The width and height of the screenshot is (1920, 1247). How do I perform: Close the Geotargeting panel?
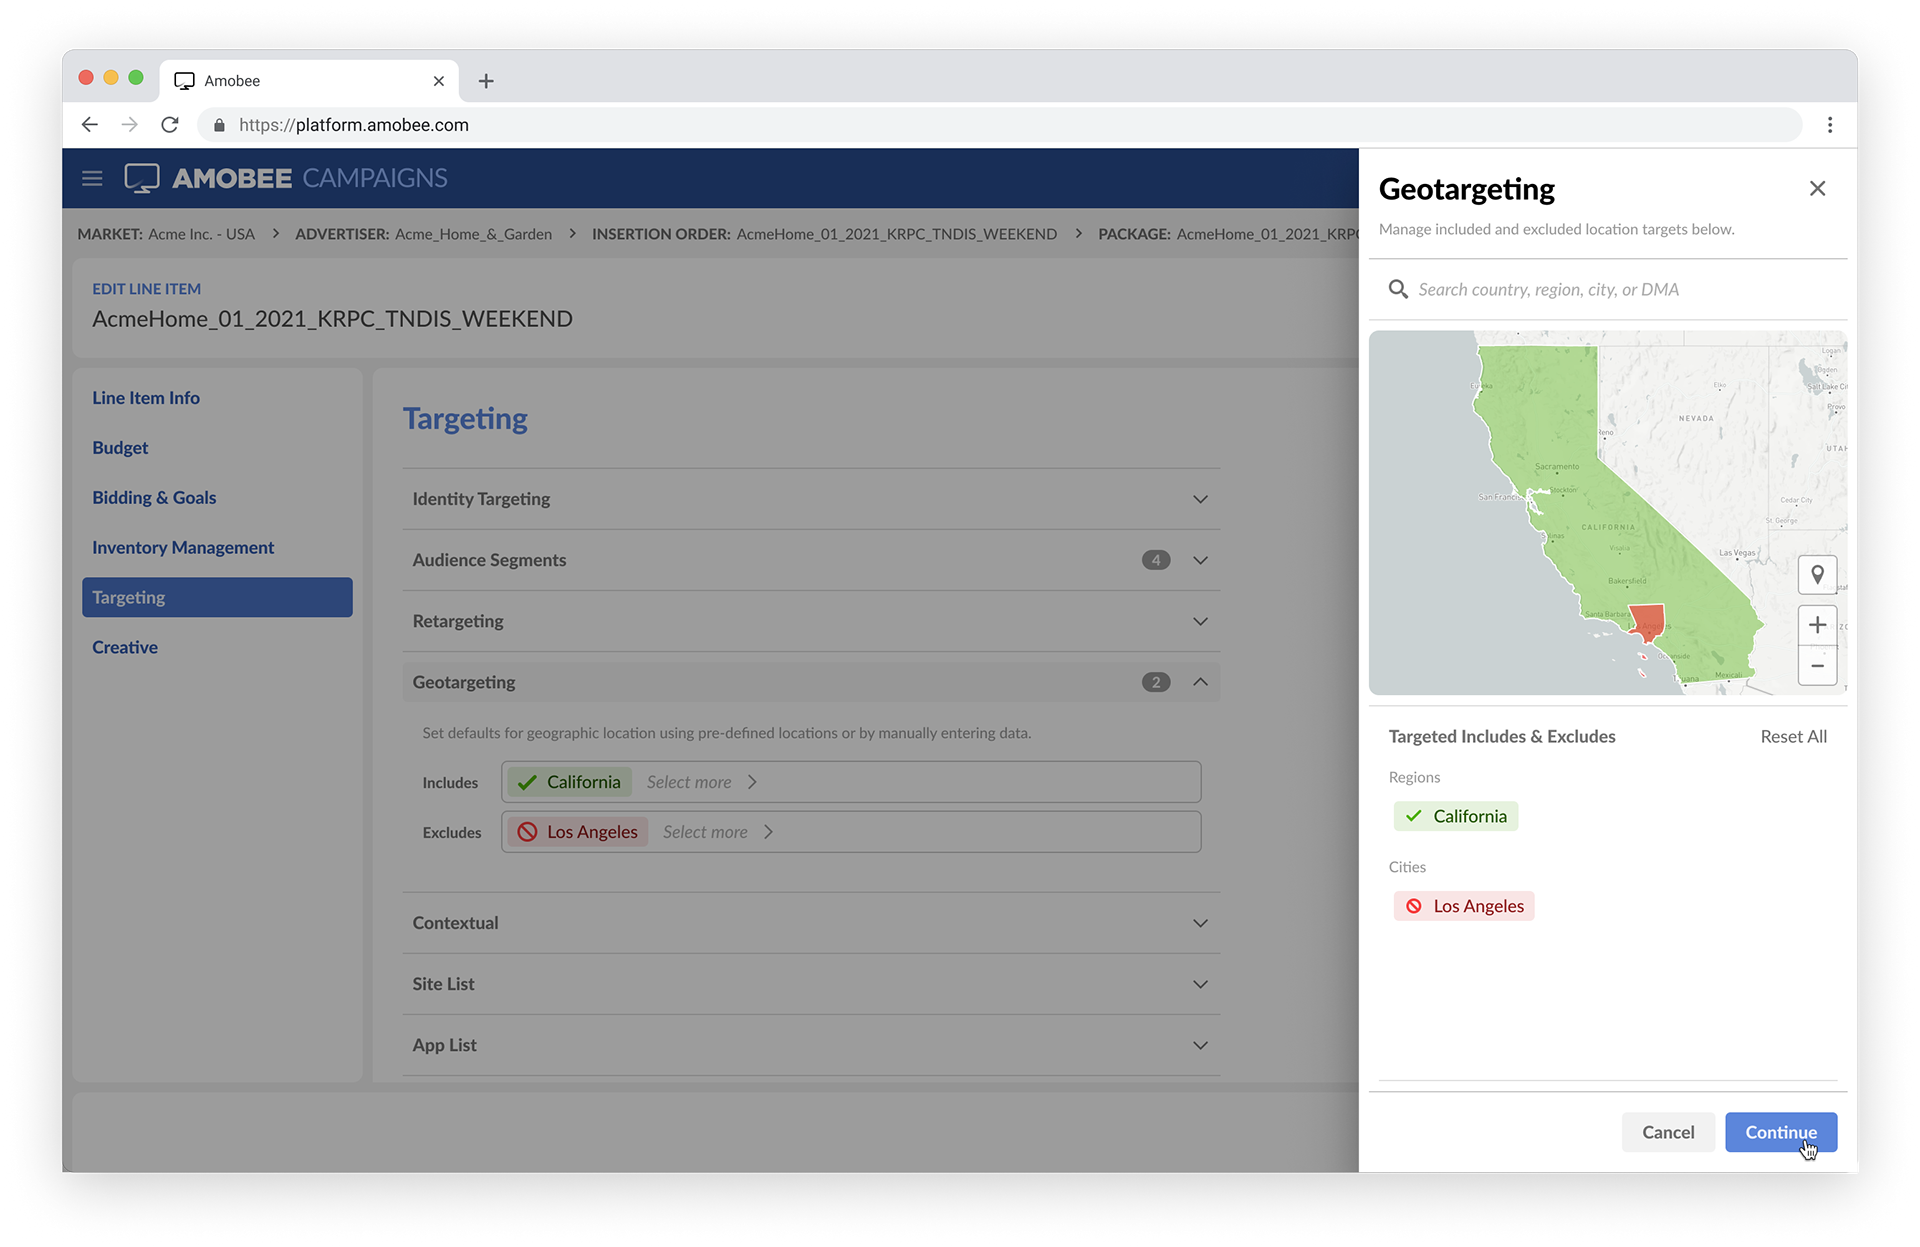coord(1817,188)
